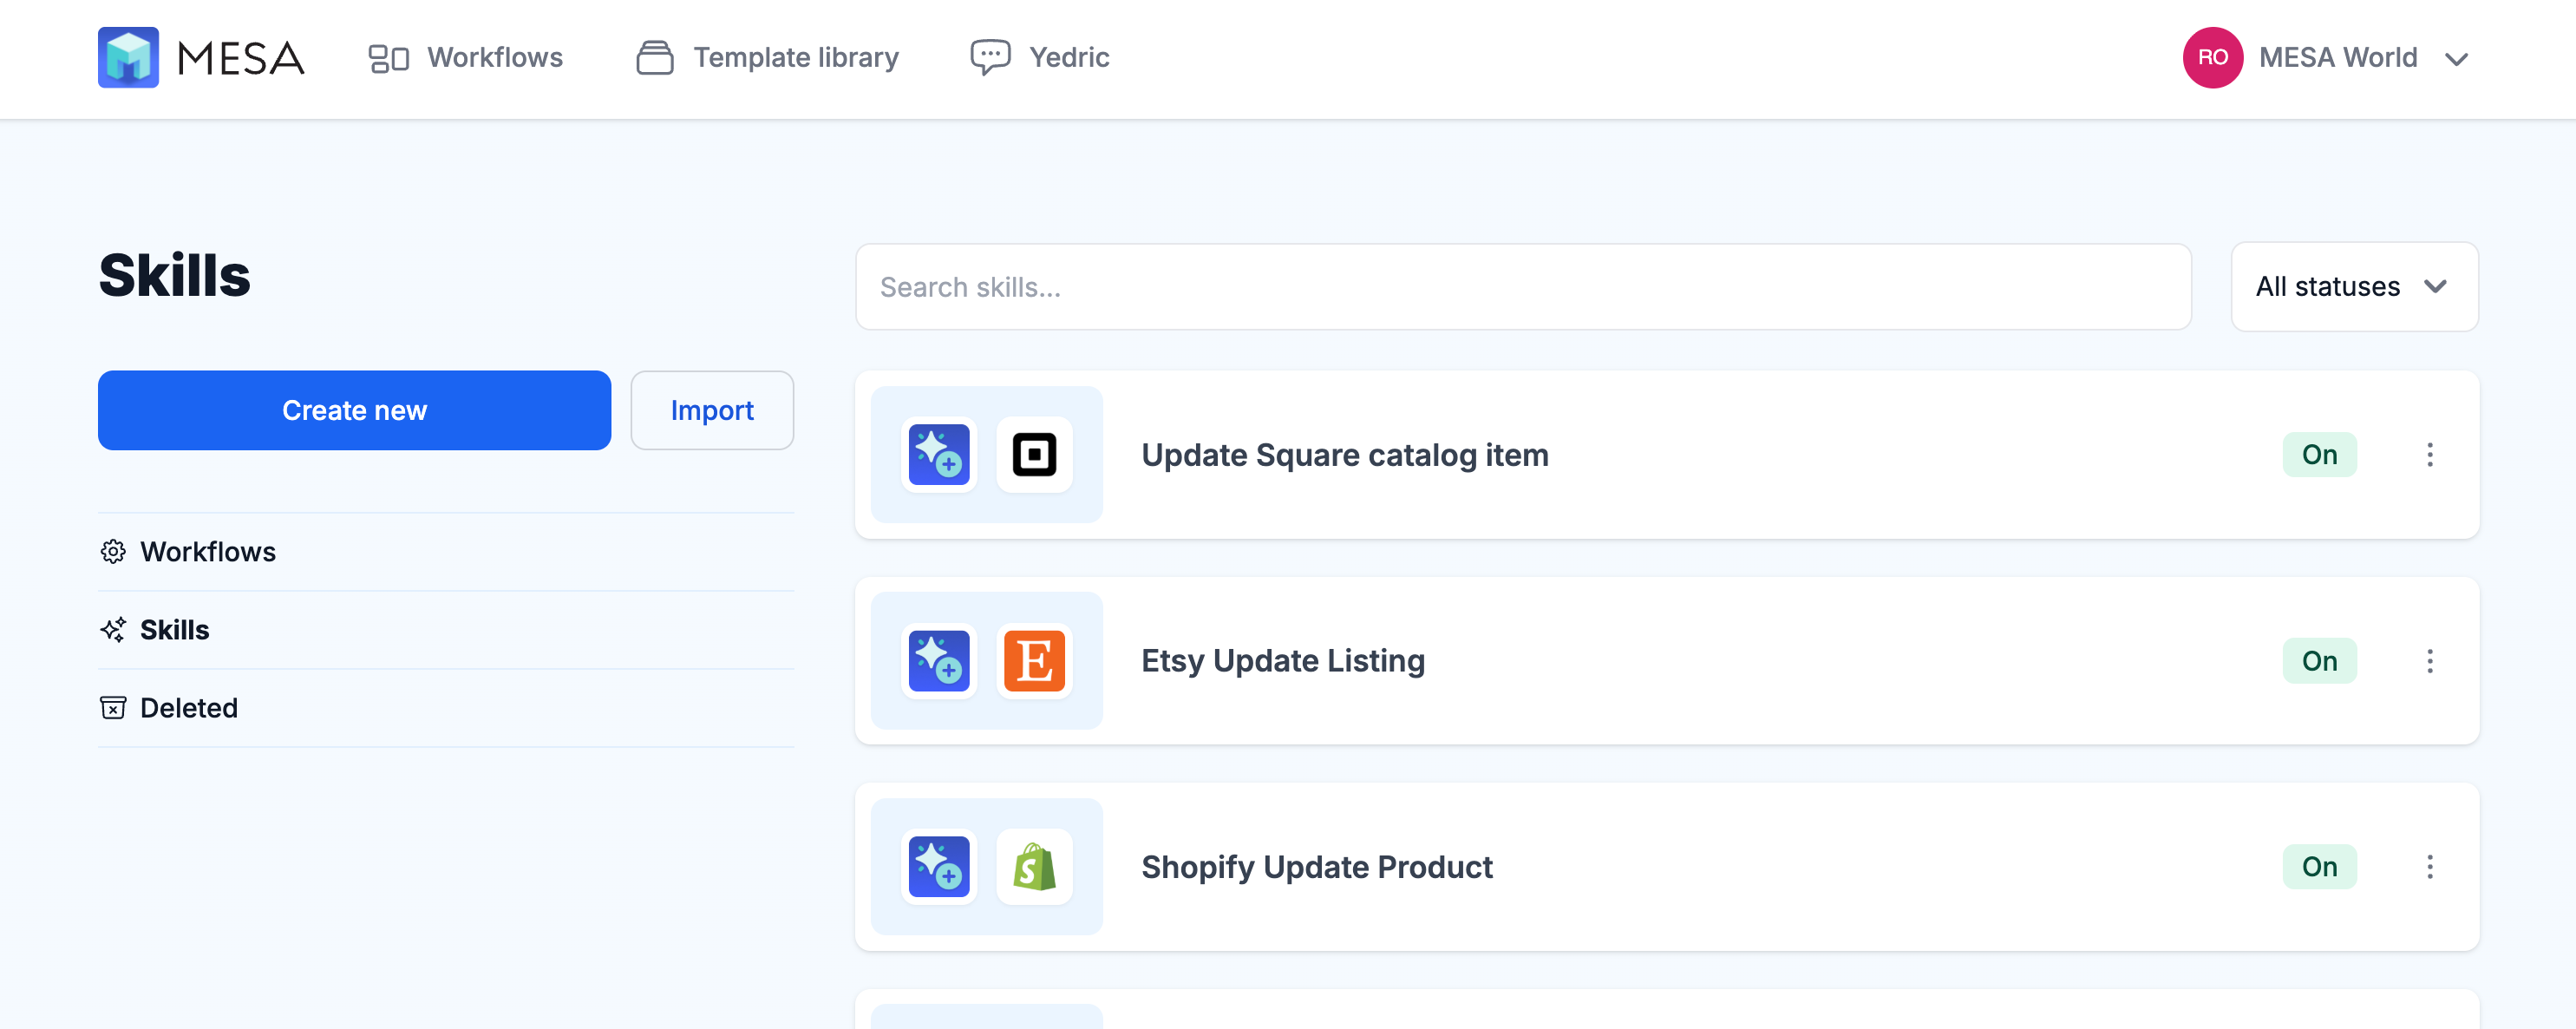The width and height of the screenshot is (2576, 1029).
Task: Click the Yedric chat bubble icon
Action: click(990, 57)
